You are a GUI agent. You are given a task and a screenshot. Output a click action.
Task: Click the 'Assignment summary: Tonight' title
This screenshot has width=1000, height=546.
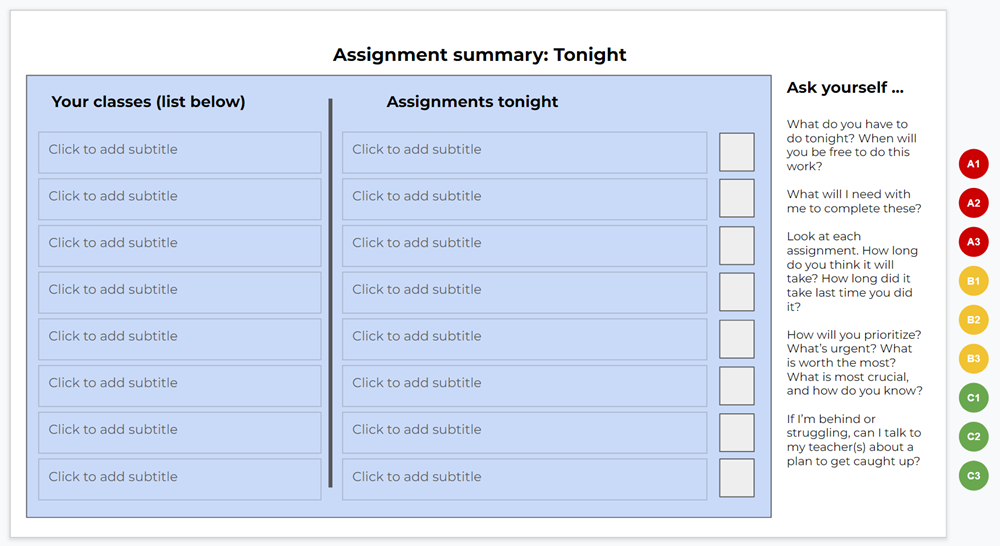480,55
